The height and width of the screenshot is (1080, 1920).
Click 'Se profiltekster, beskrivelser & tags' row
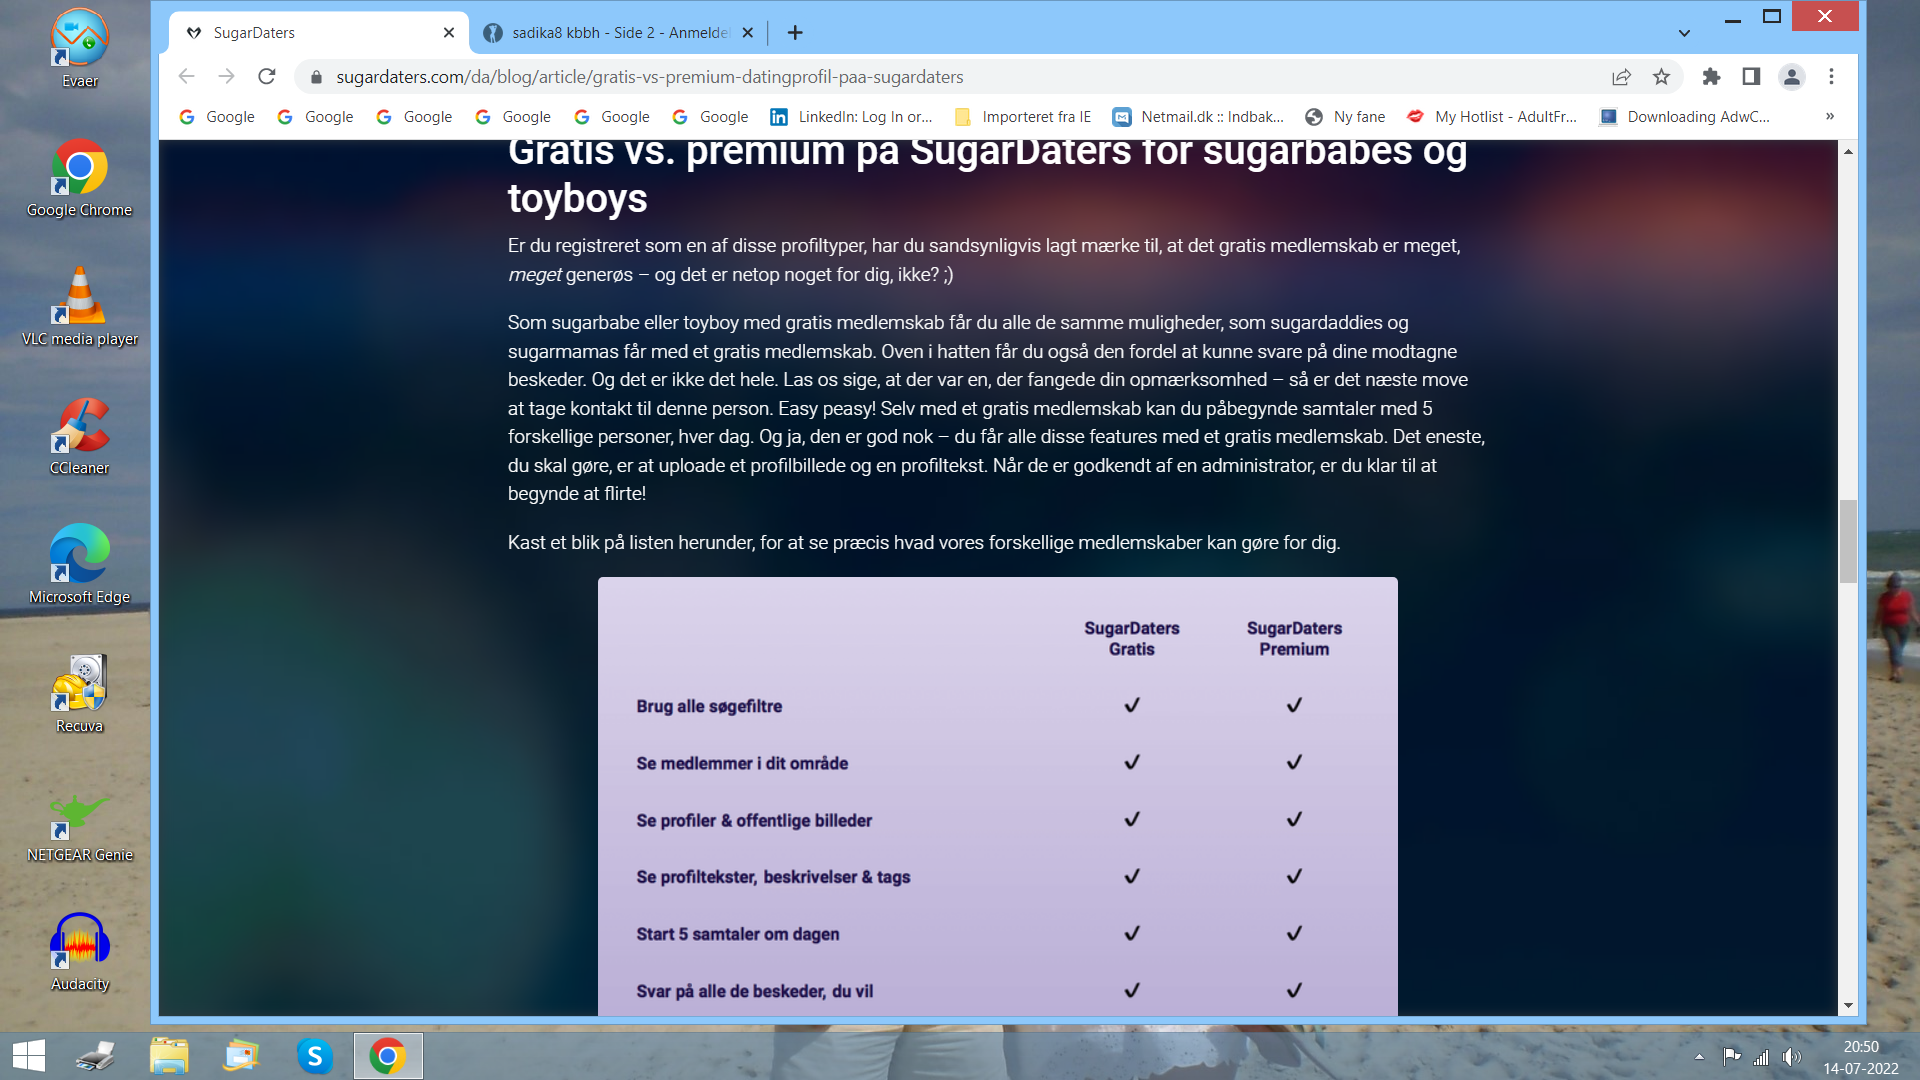(773, 877)
